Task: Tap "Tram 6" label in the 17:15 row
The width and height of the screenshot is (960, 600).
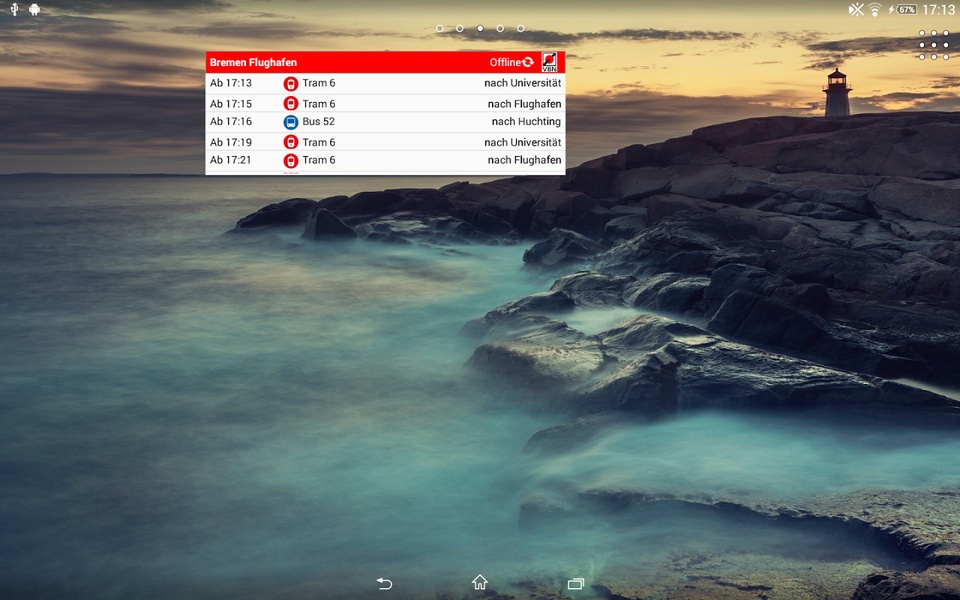Action: [x=319, y=103]
